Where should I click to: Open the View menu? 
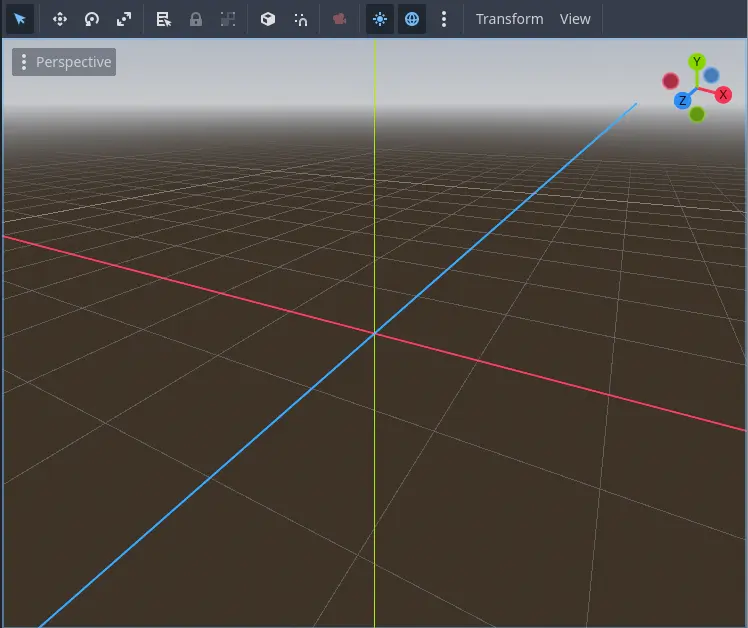tap(575, 19)
